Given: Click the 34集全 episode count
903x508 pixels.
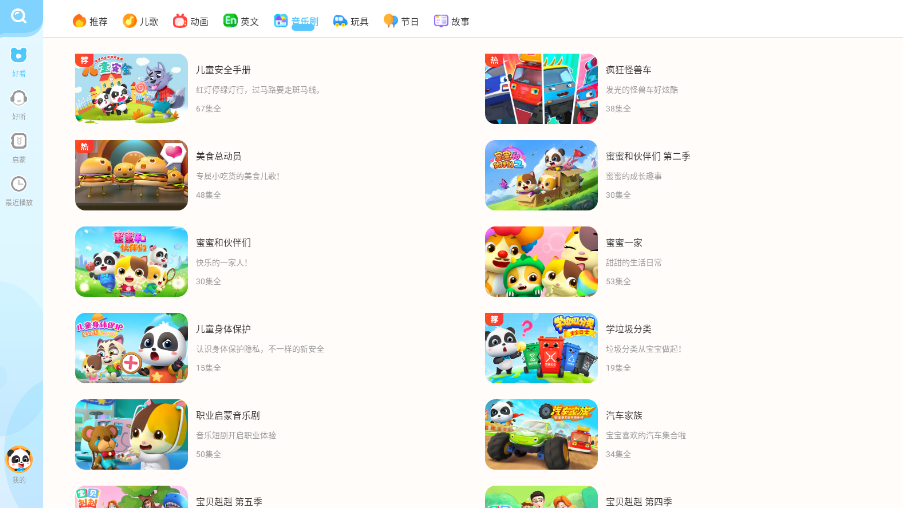Looking at the screenshot, I should tap(619, 454).
